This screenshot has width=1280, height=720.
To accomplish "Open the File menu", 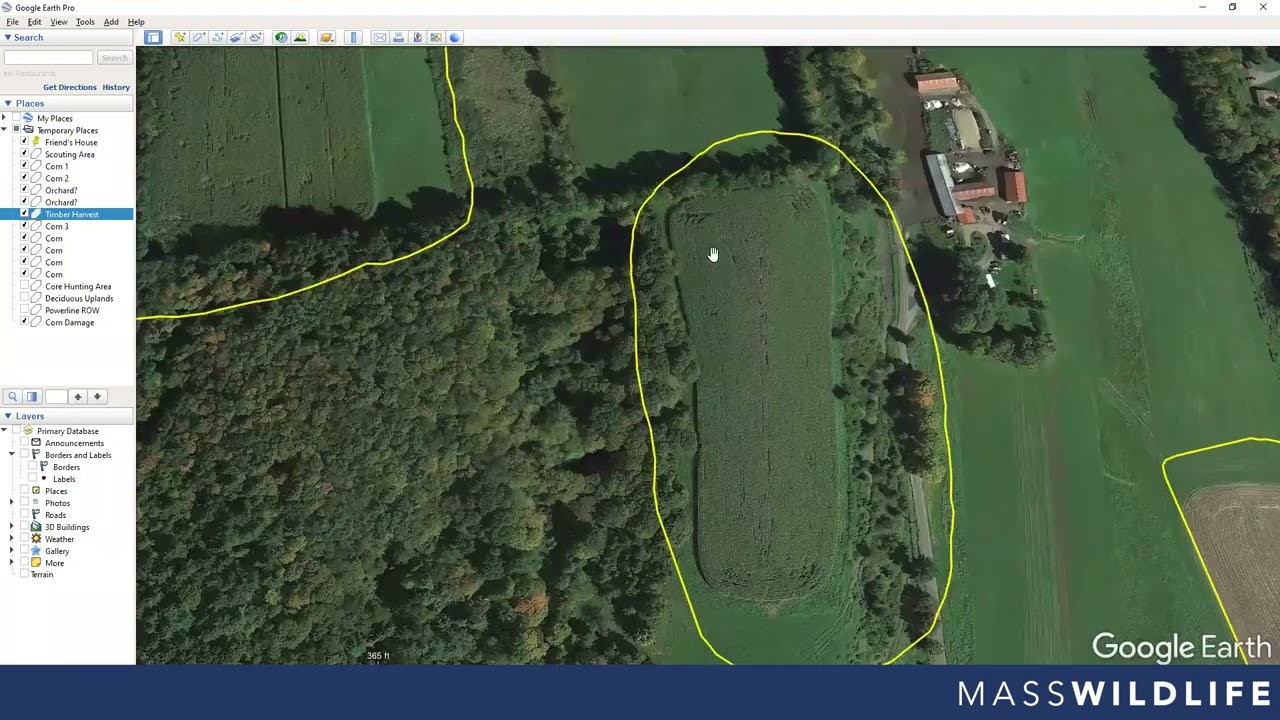I will 12,22.
